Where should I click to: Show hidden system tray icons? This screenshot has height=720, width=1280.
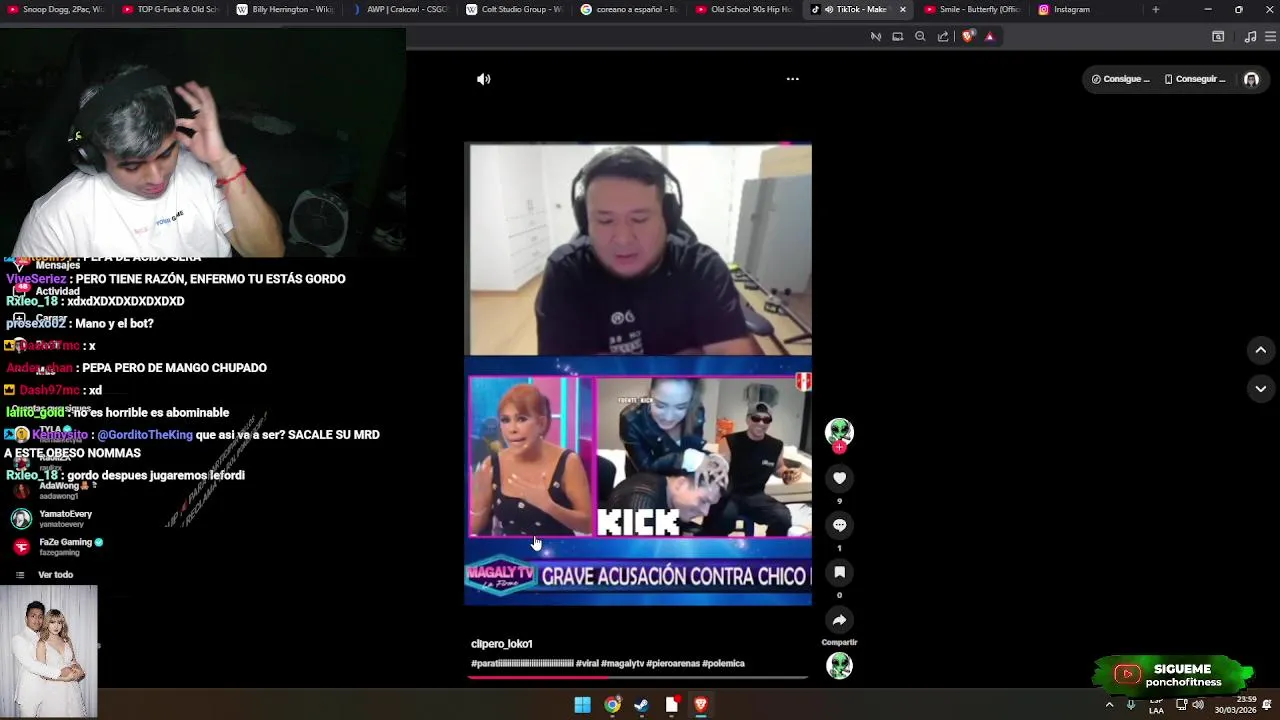tap(1109, 705)
